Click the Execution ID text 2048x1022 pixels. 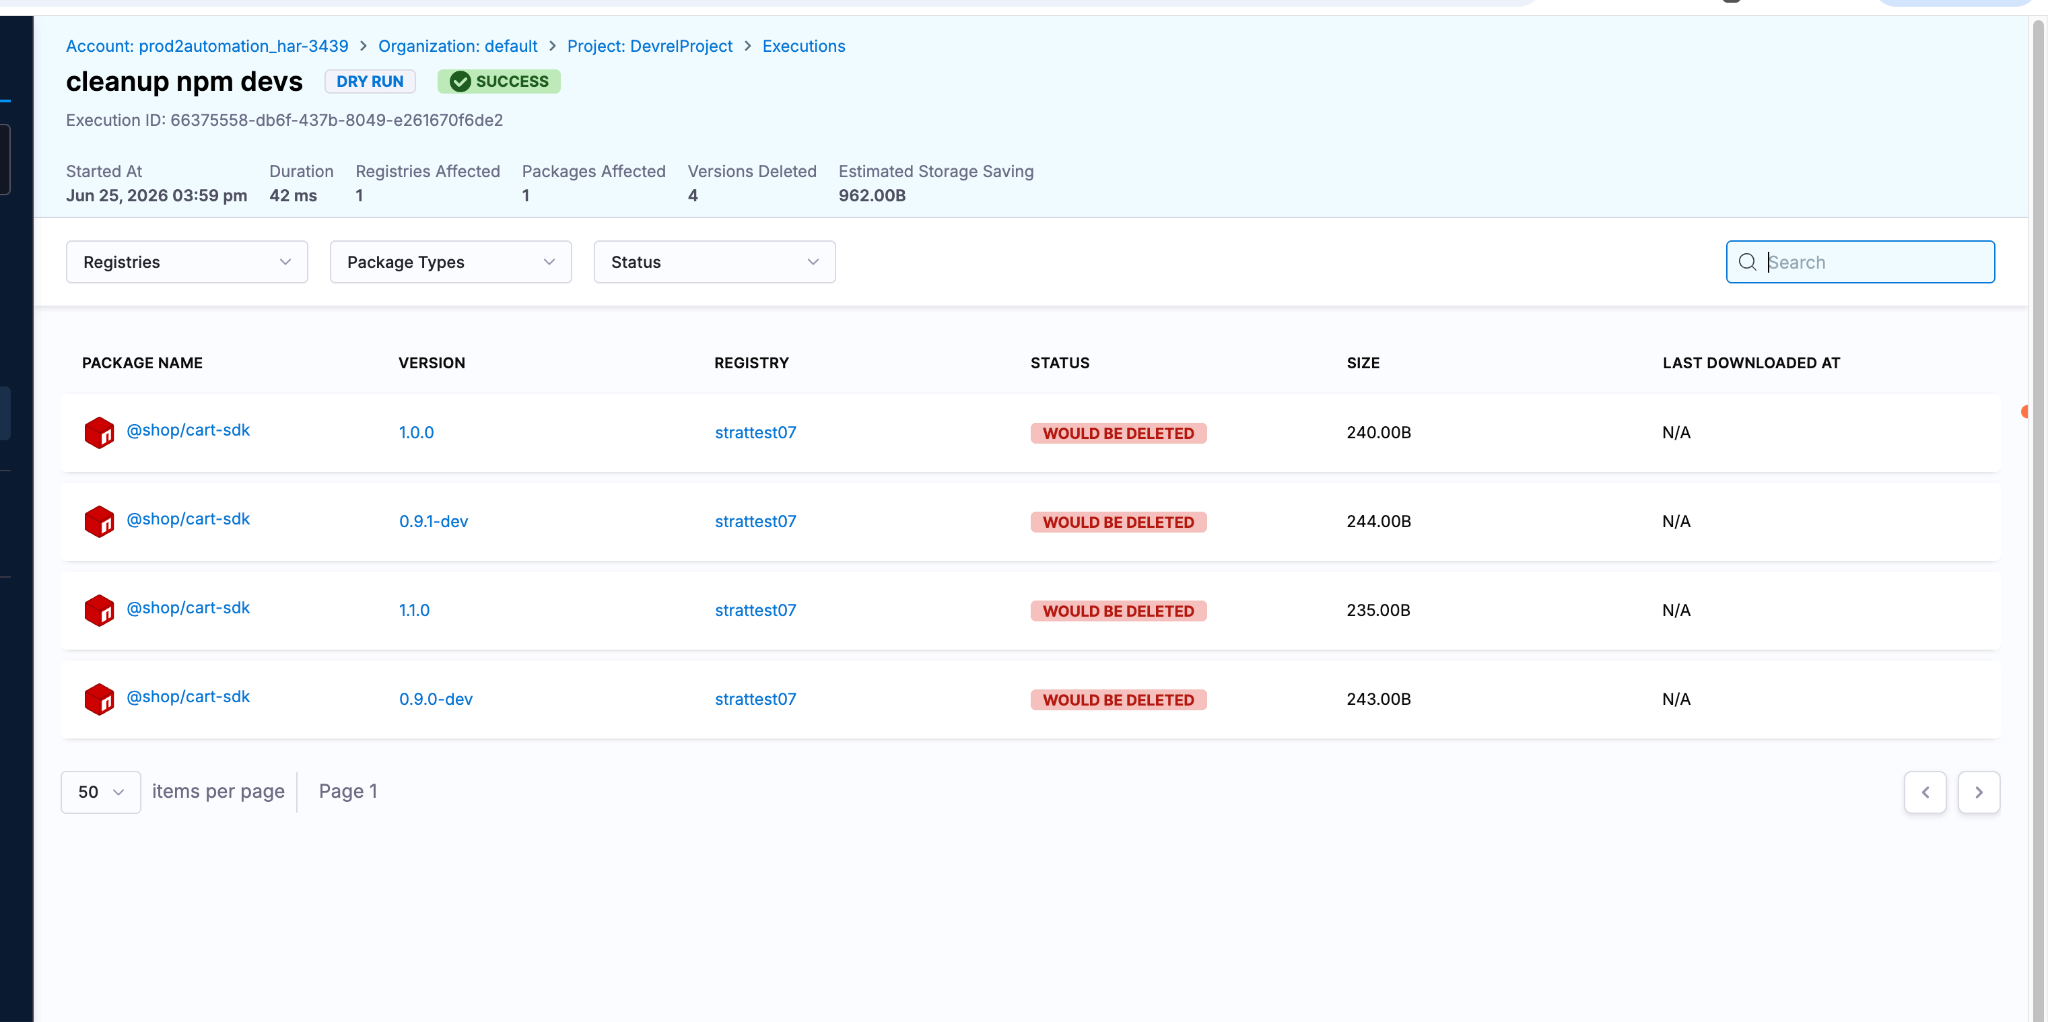tap(284, 120)
